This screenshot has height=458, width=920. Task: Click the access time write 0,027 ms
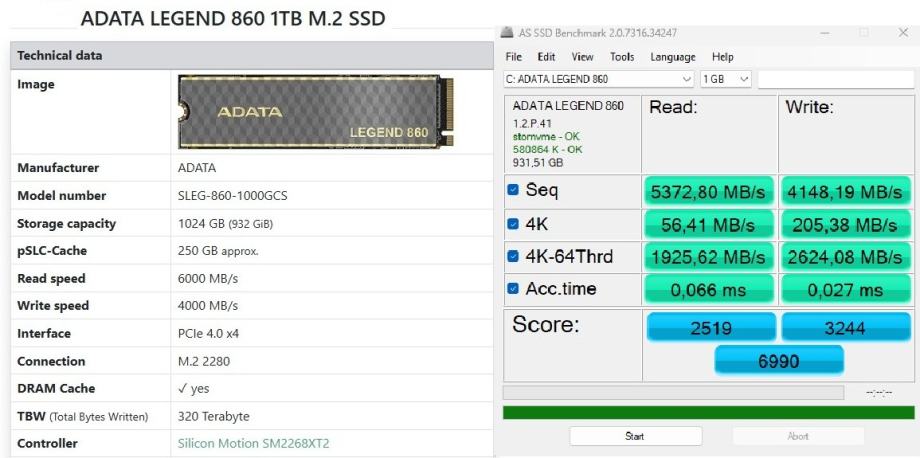(x=845, y=290)
